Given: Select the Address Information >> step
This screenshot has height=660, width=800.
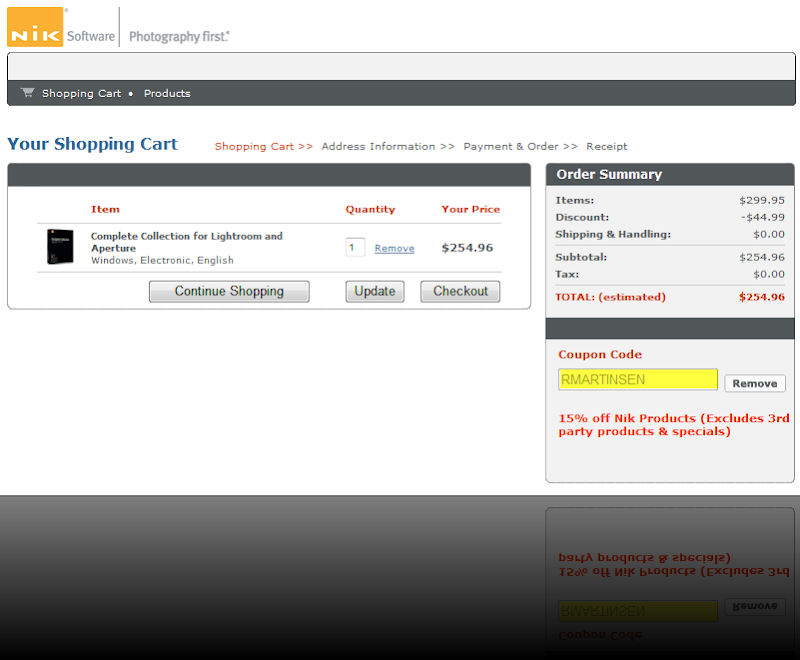Looking at the screenshot, I should 388,146.
